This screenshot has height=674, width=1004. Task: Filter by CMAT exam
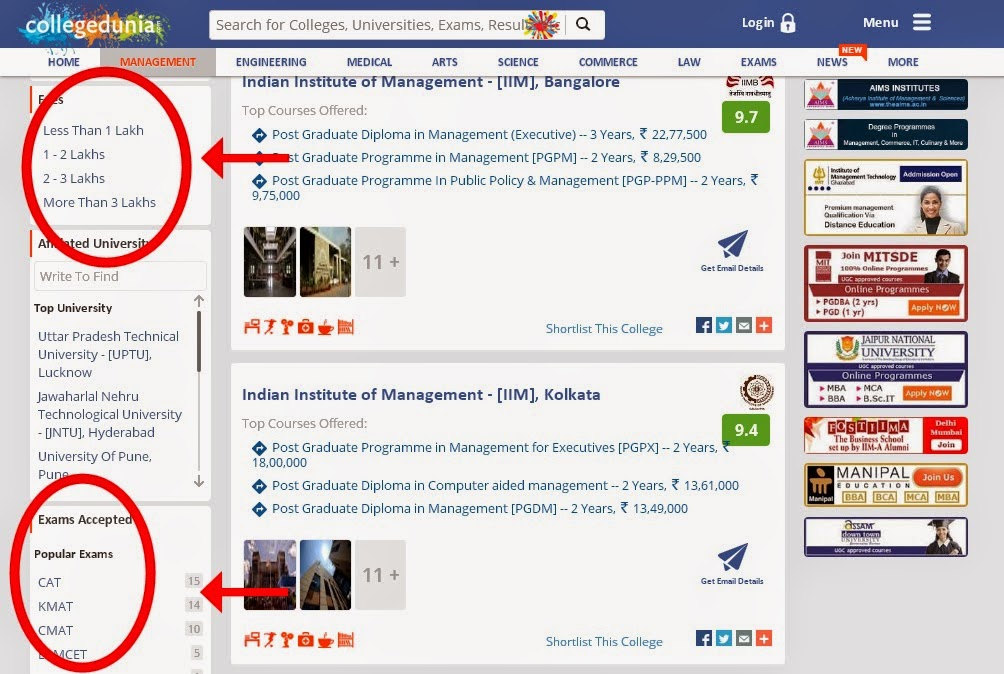pyautogui.click(x=56, y=630)
